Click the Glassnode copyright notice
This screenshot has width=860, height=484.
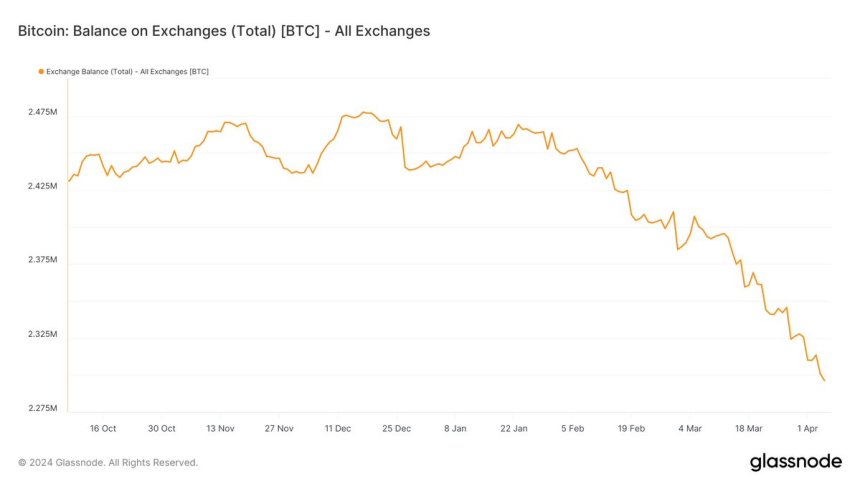tap(108, 463)
